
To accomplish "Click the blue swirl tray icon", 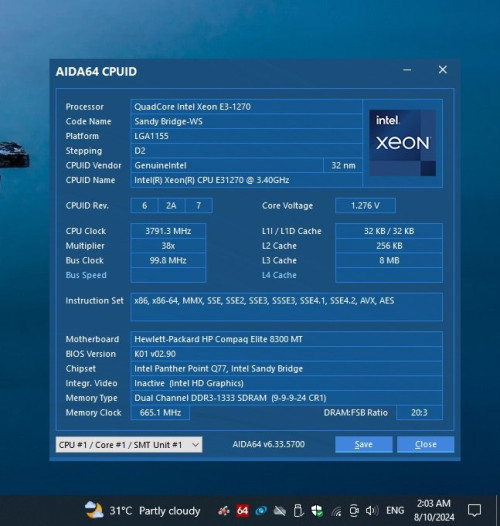I will pyautogui.click(x=261, y=511).
